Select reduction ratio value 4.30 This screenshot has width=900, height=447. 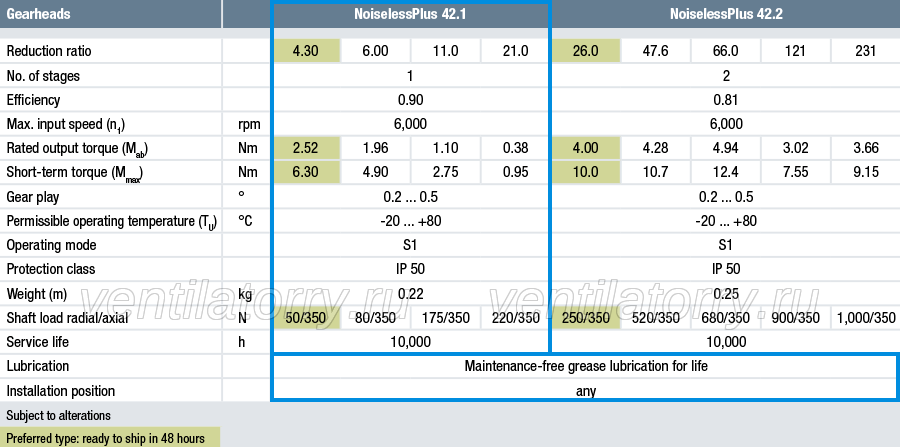(x=305, y=51)
